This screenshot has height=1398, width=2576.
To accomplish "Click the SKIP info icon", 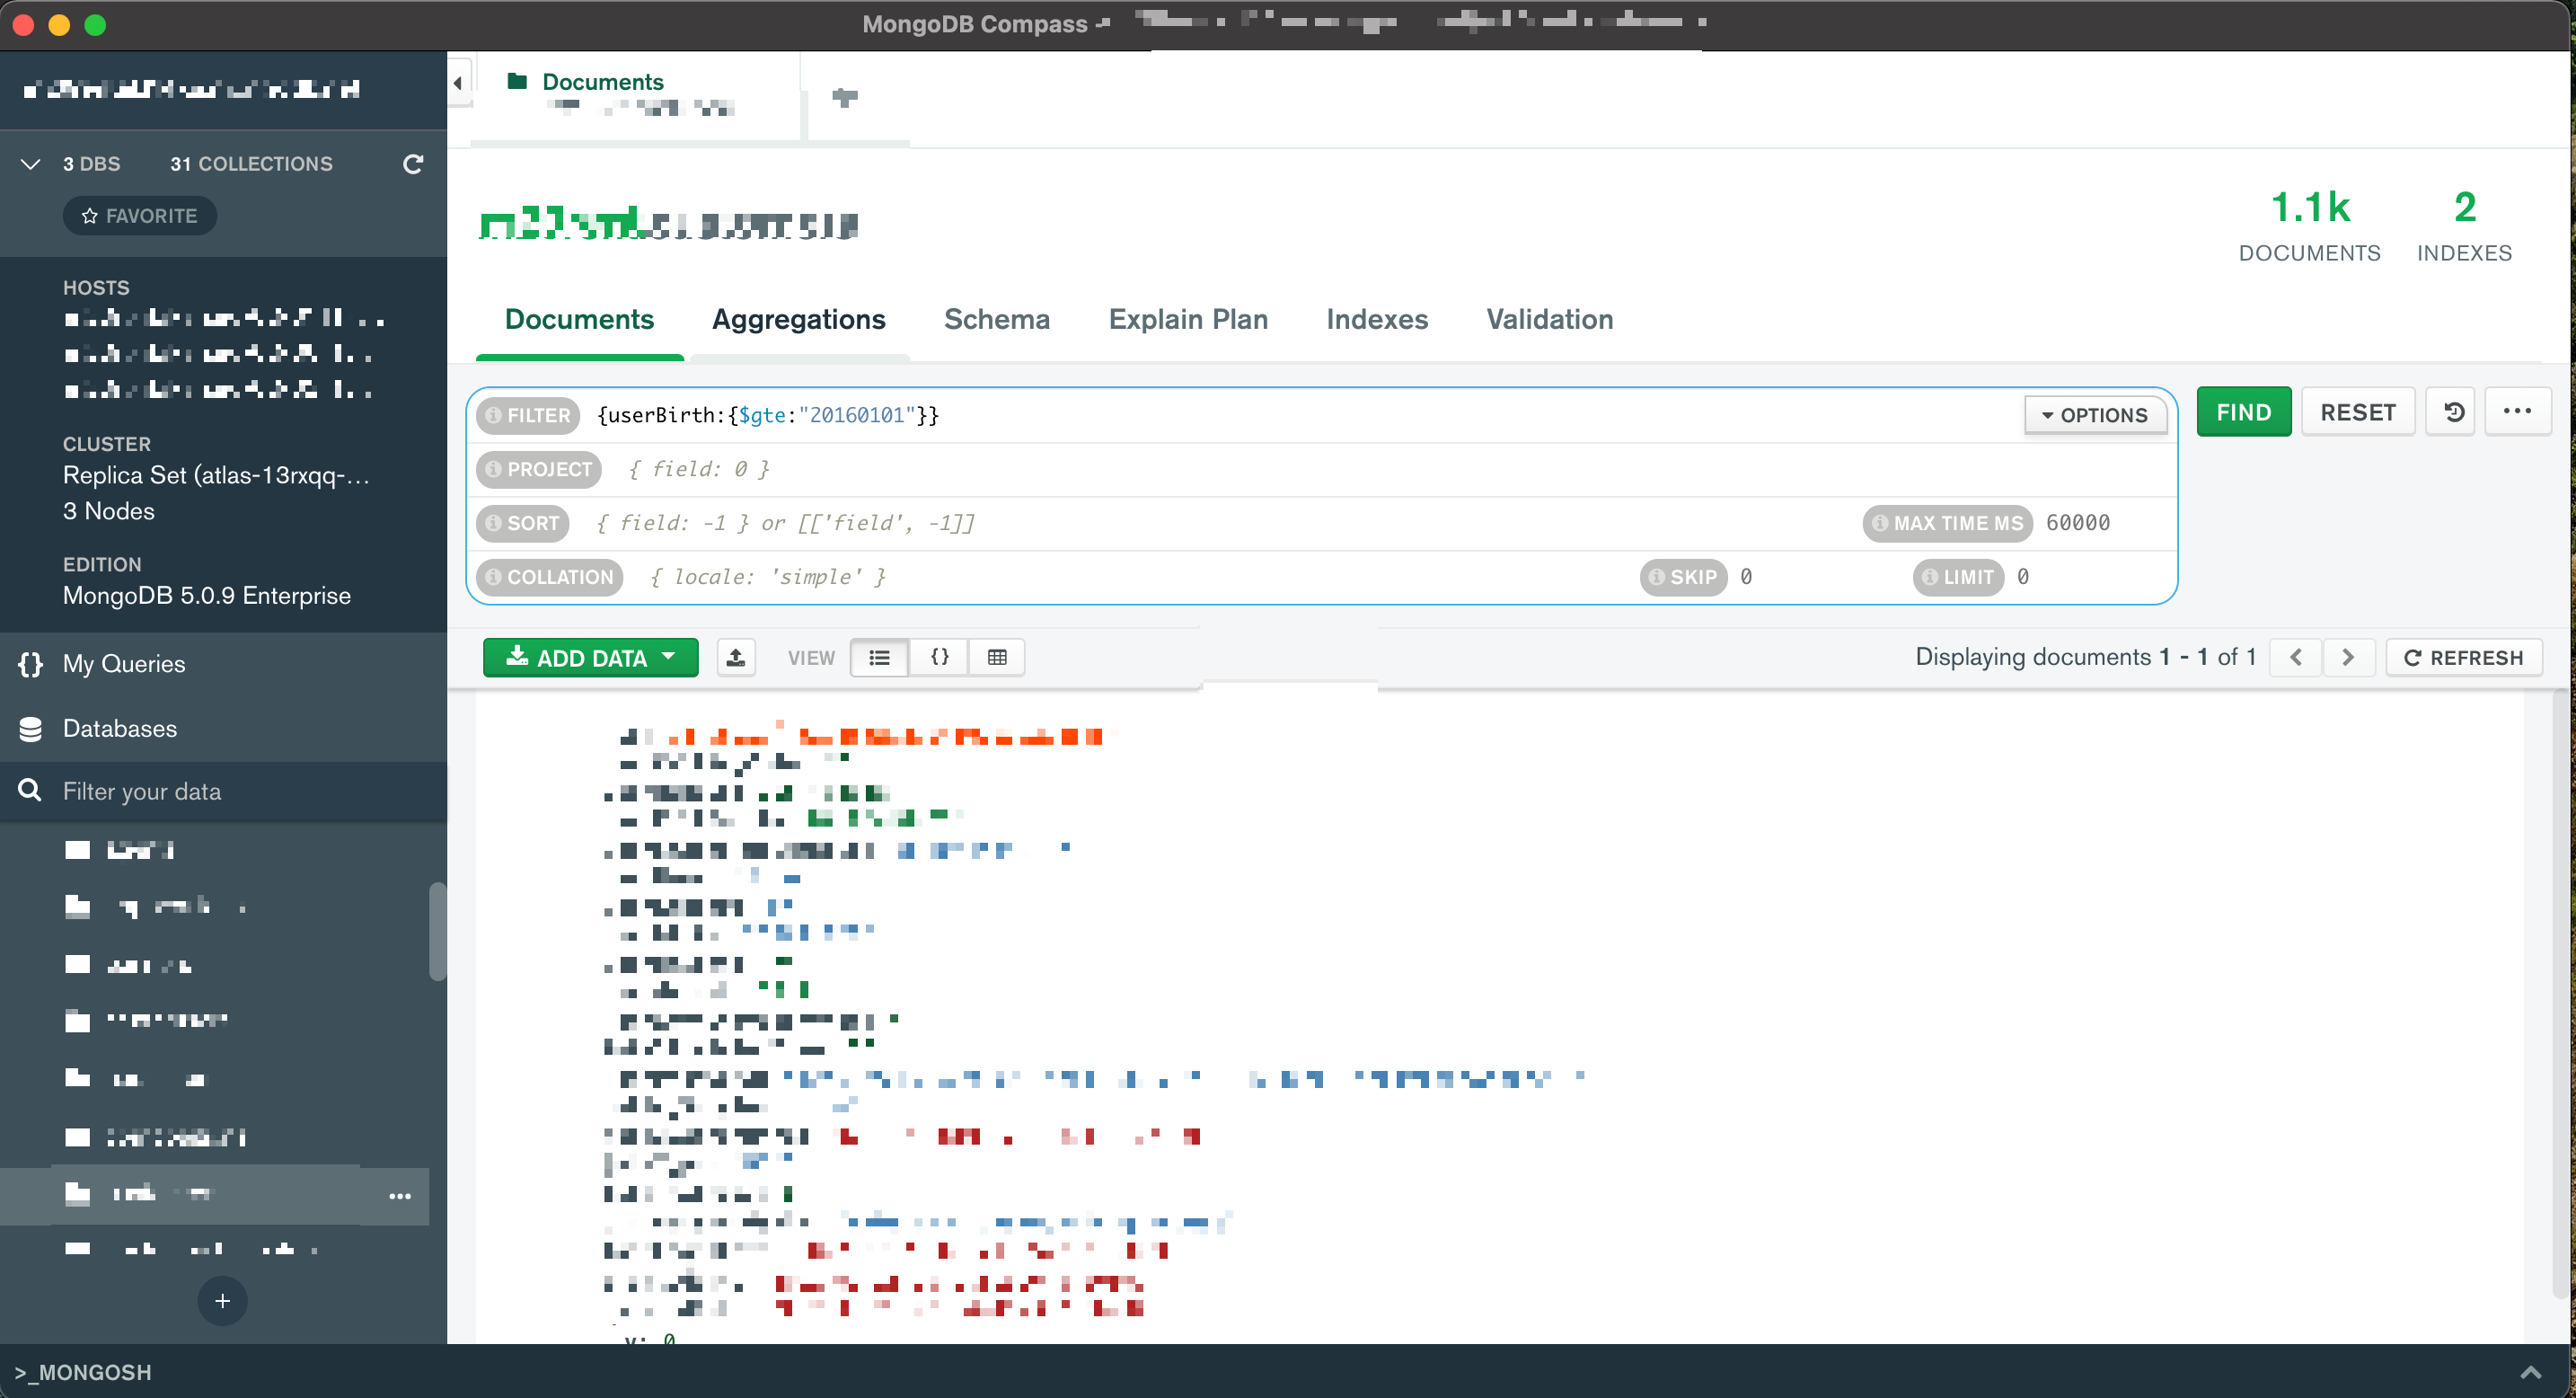I will pos(1657,577).
